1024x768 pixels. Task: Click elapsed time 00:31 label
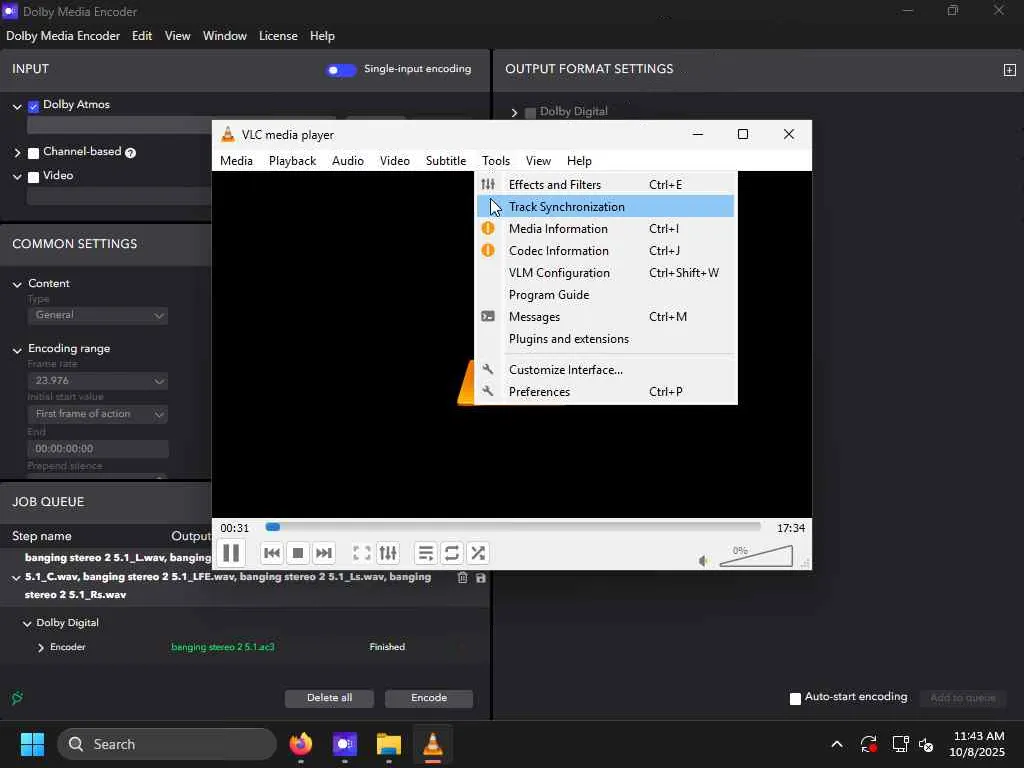tap(234, 528)
